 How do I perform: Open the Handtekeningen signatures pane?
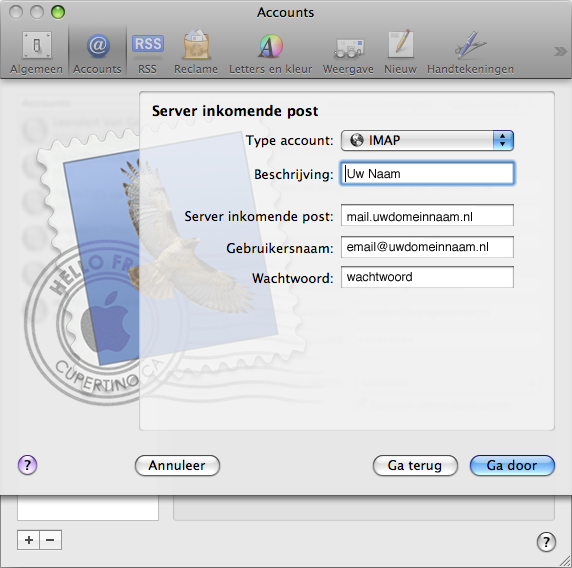point(470,53)
